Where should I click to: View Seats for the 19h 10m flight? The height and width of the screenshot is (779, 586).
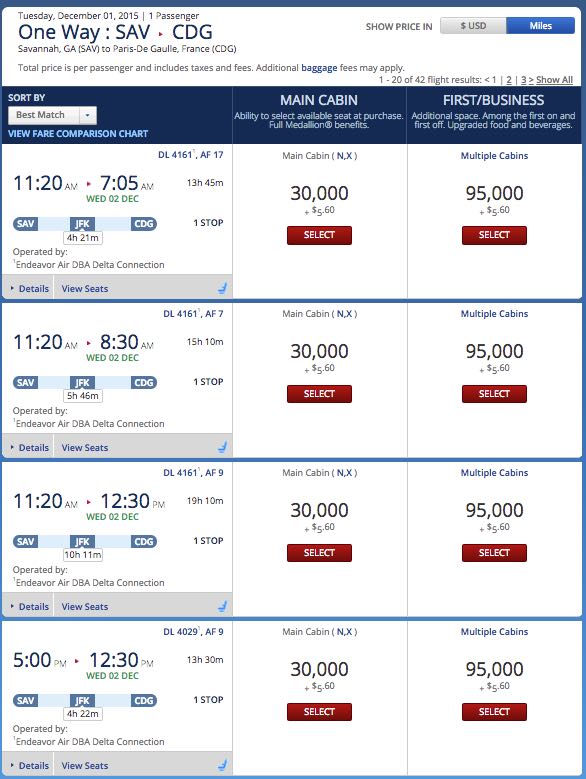[85, 607]
